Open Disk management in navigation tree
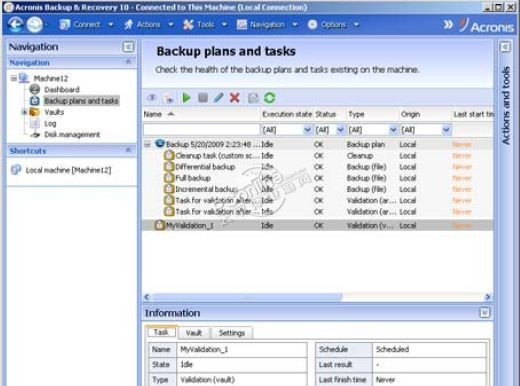The image size is (520, 386). pos(72,135)
